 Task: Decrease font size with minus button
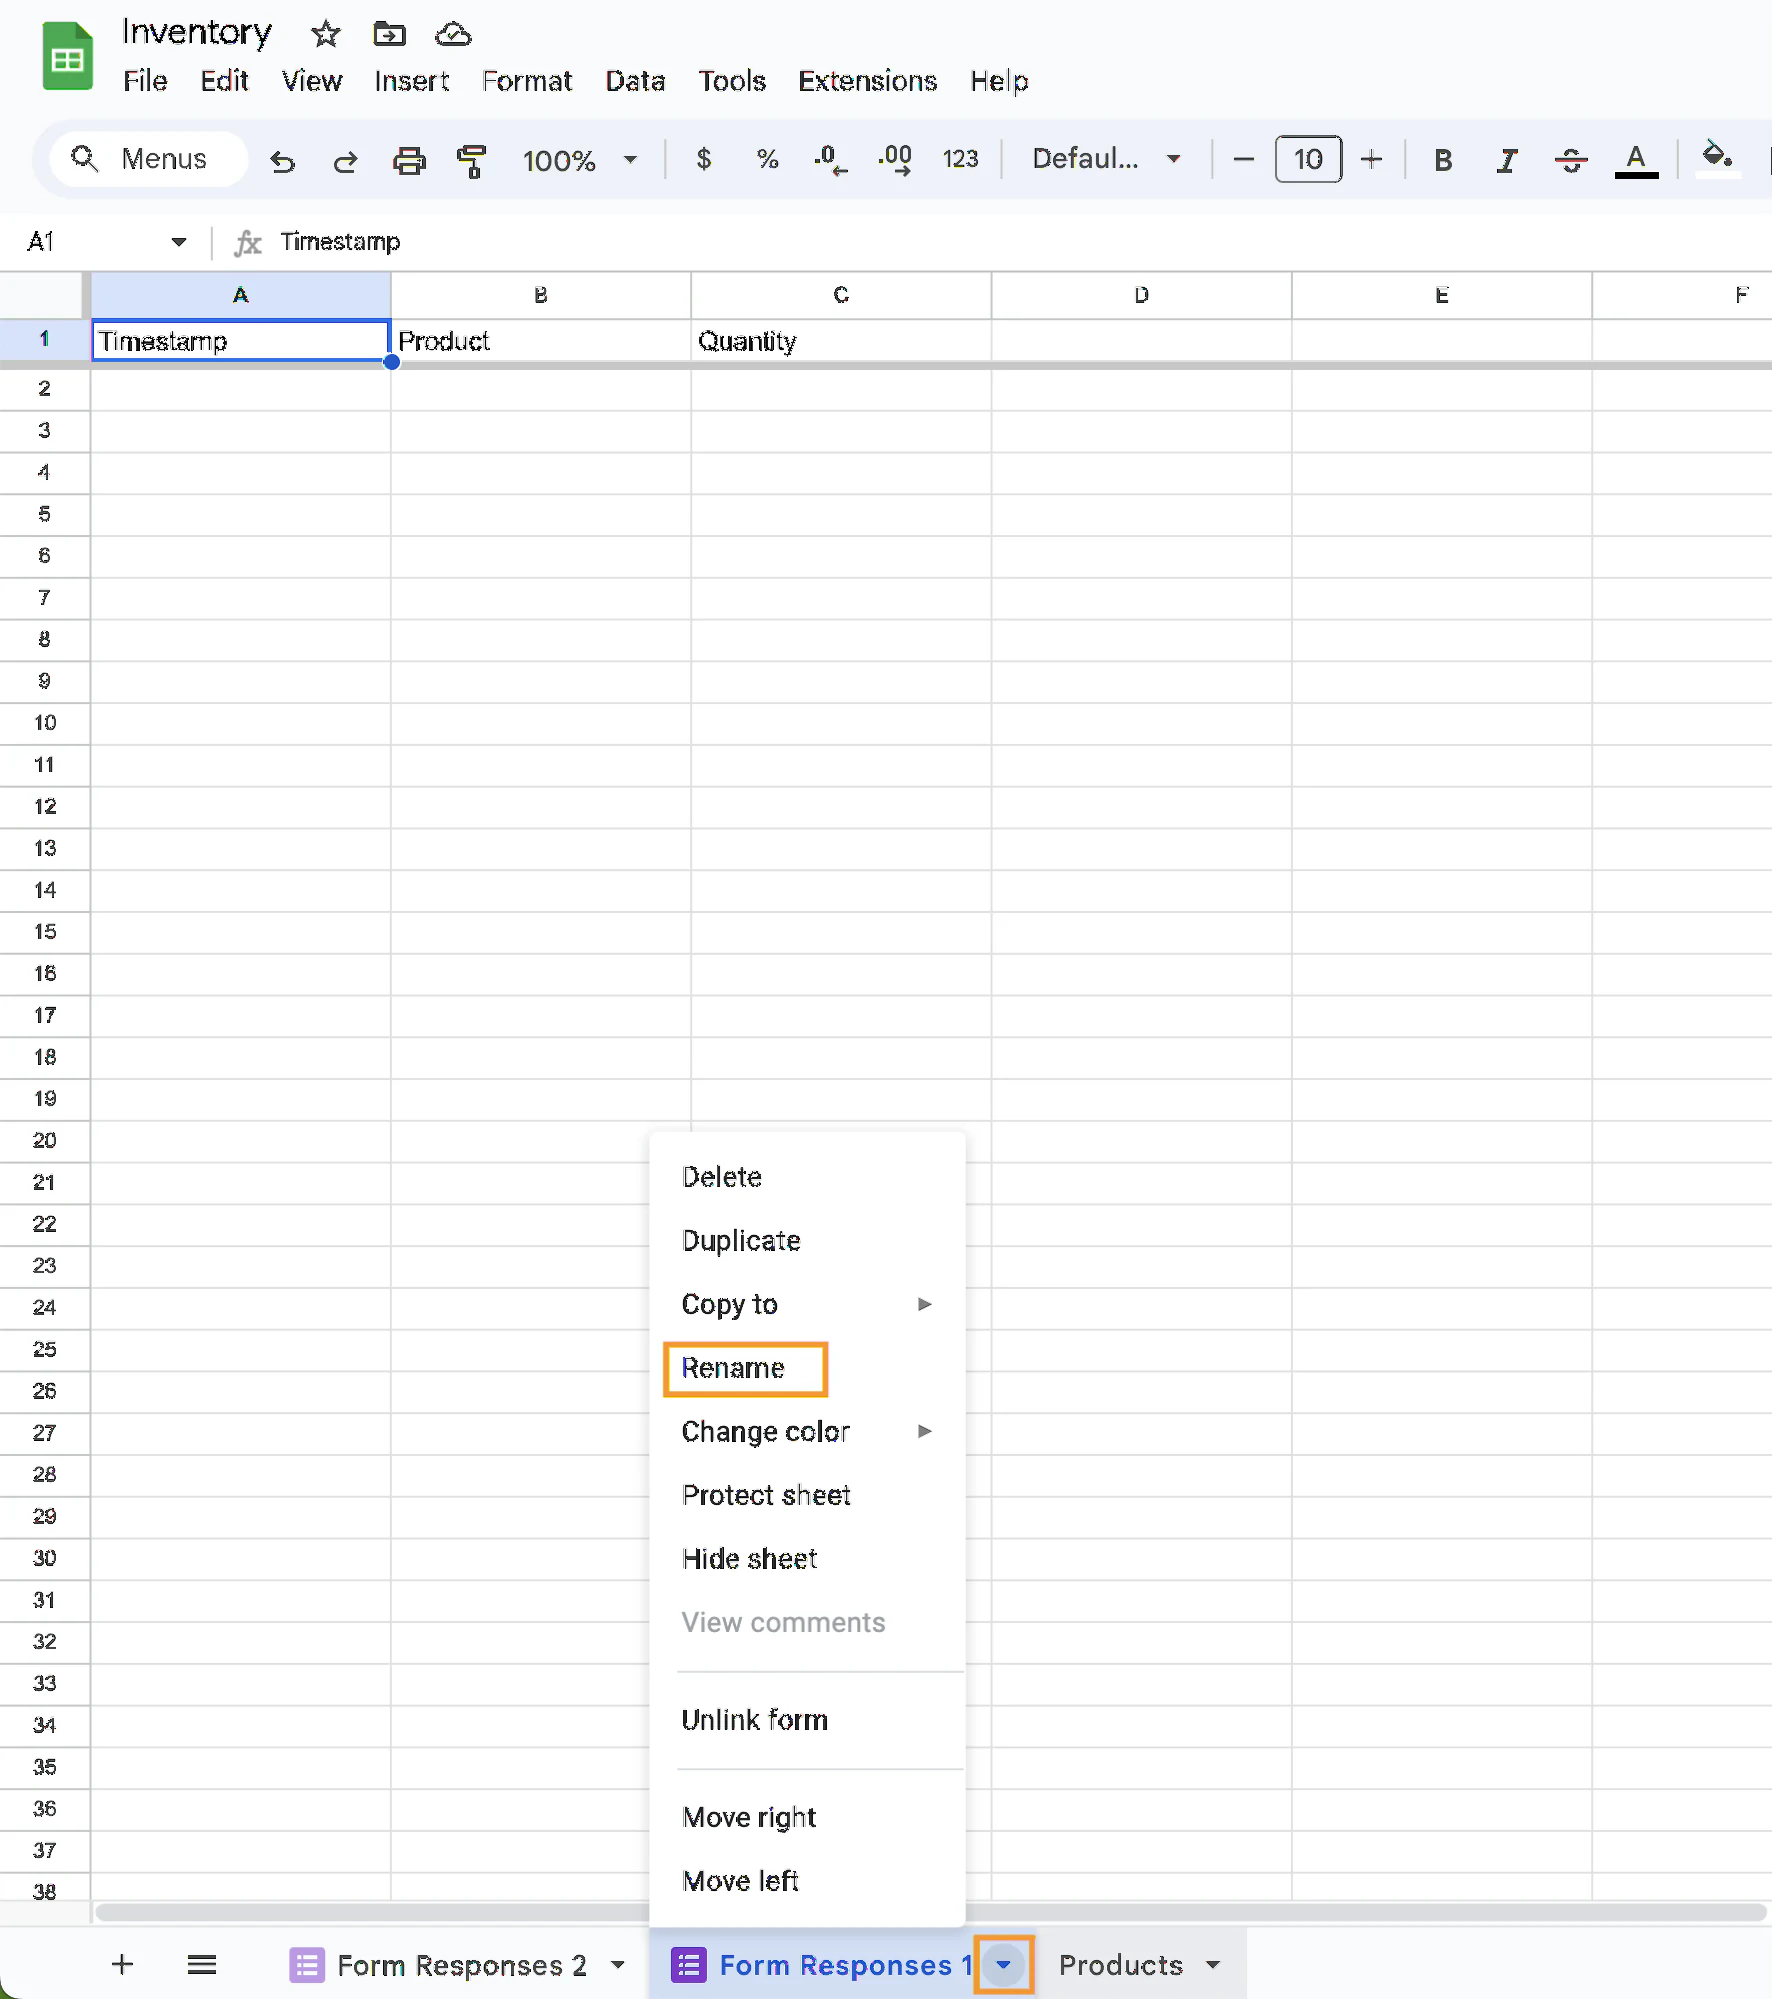click(x=1243, y=159)
